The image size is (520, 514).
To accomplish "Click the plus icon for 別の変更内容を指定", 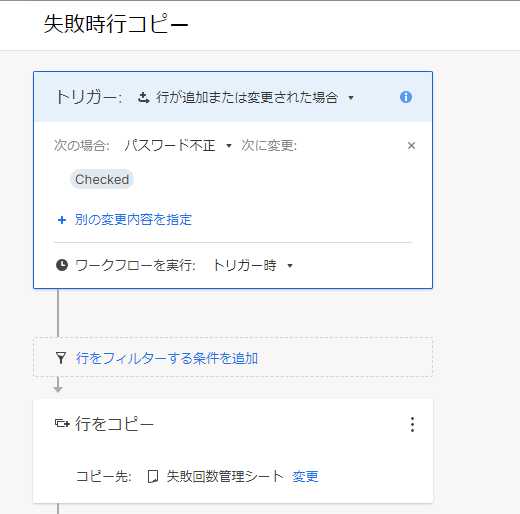I will pos(62,220).
